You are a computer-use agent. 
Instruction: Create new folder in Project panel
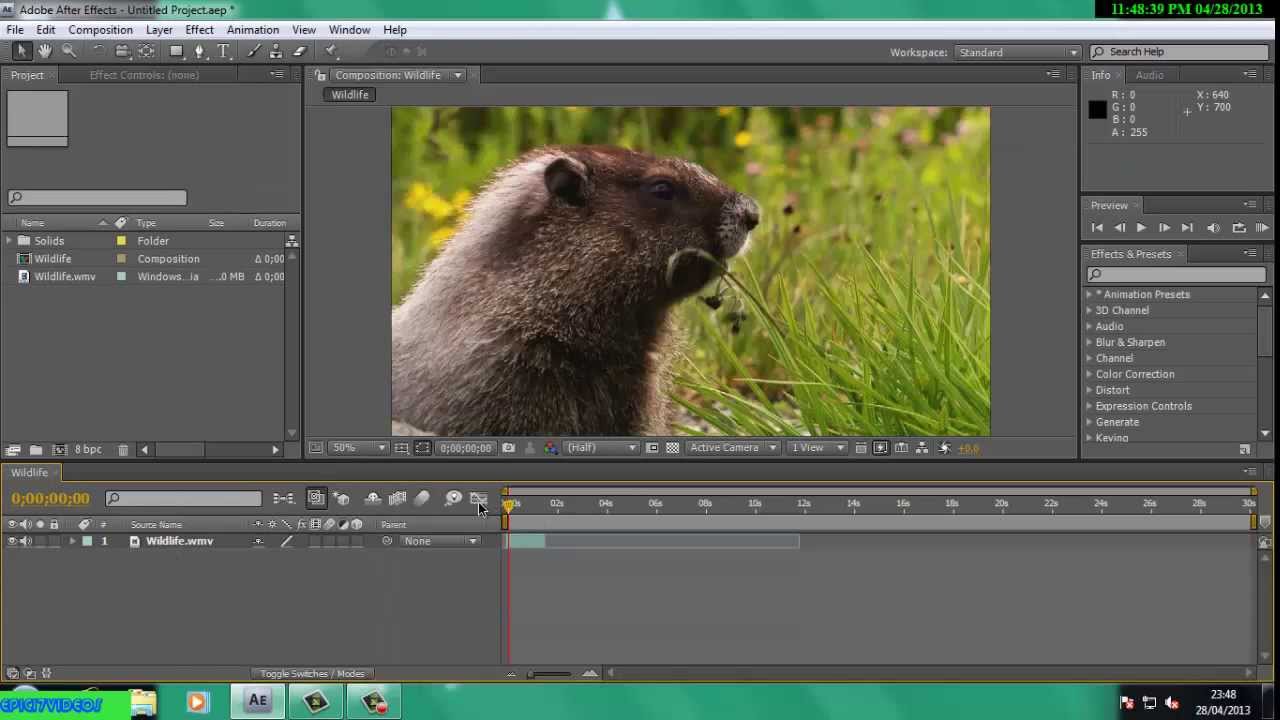tap(36, 450)
